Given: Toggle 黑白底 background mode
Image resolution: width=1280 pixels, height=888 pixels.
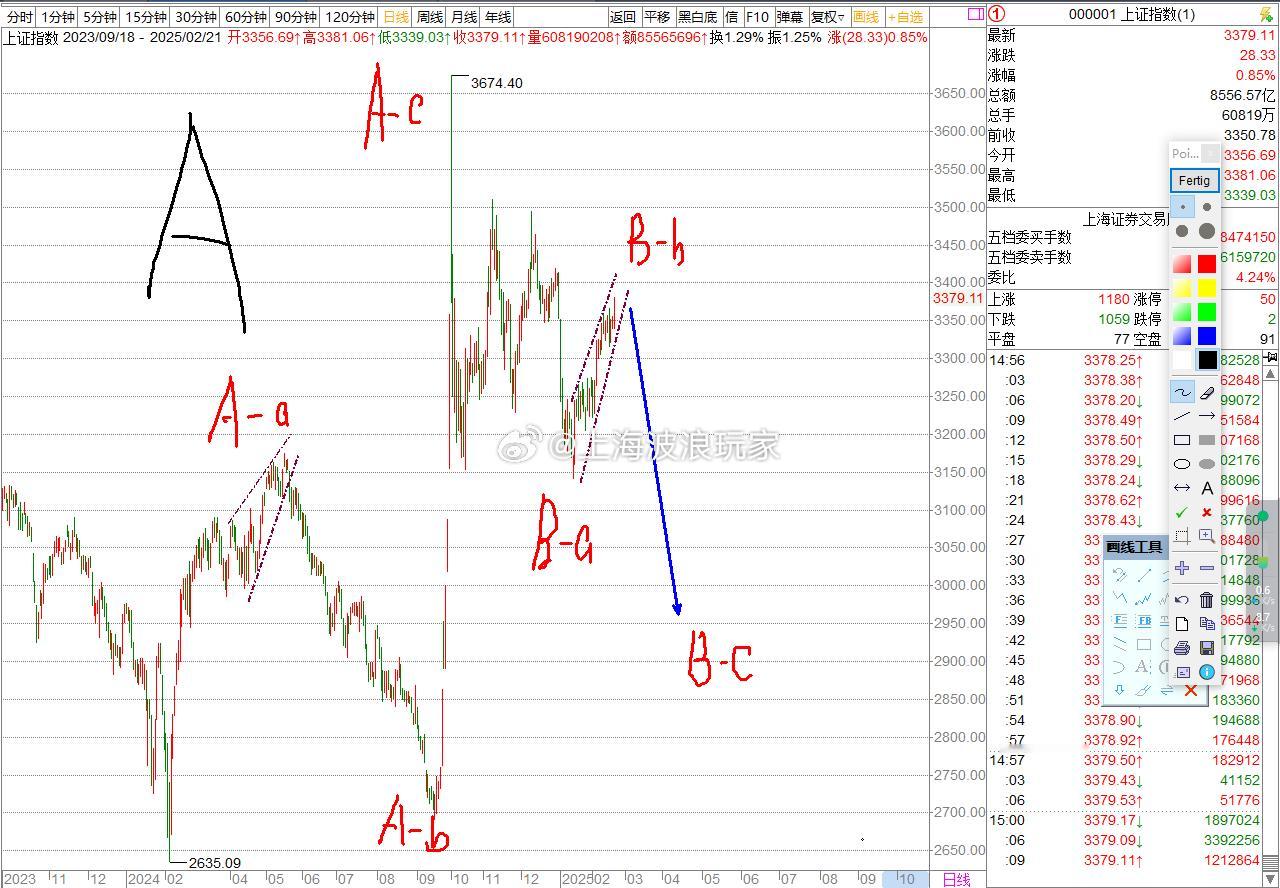Looking at the screenshot, I should 698,17.
